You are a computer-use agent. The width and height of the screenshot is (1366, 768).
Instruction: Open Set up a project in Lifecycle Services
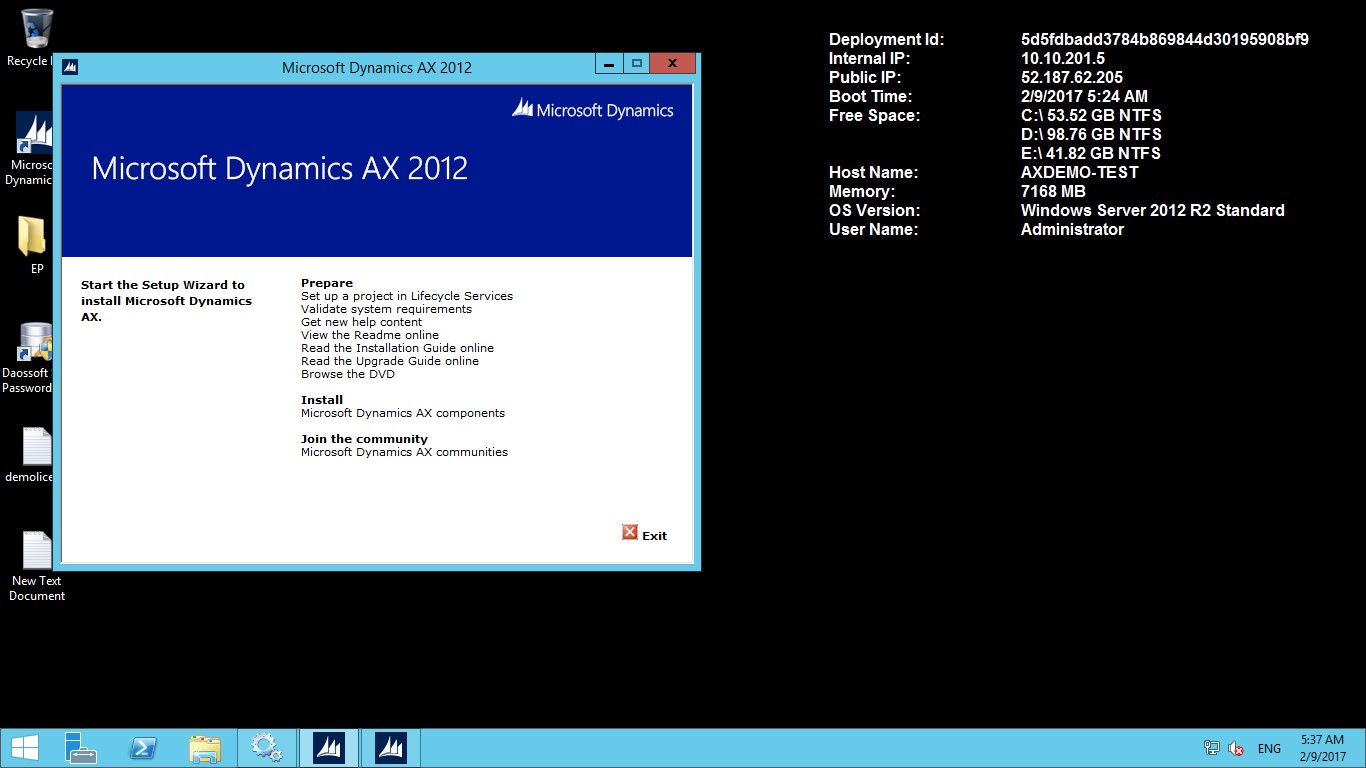click(x=406, y=296)
